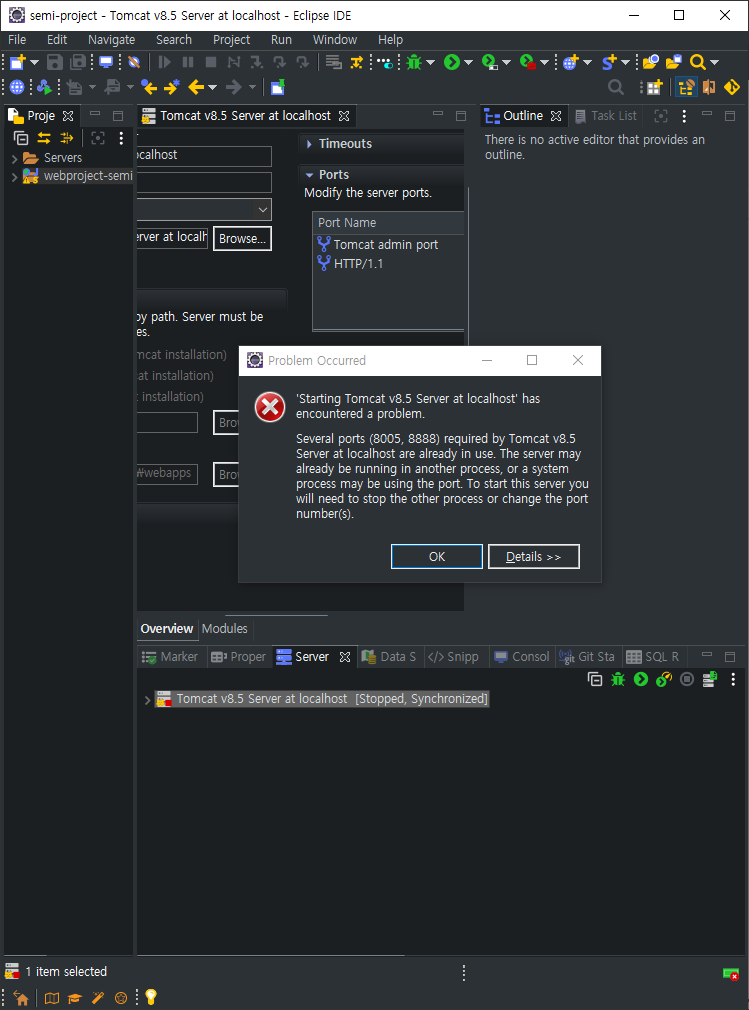This screenshot has width=749, height=1010.
Task: Expand the Timeouts section
Action: [310, 144]
